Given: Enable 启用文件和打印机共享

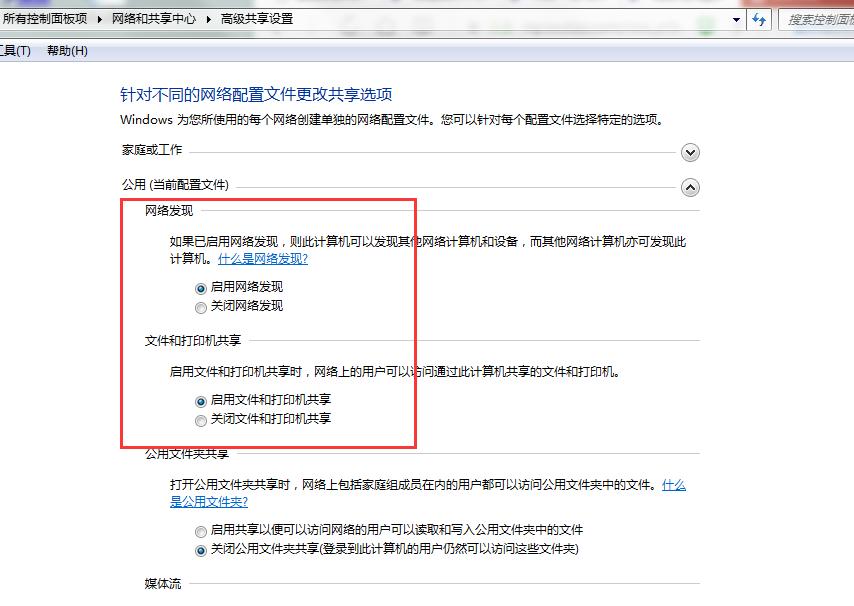Looking at the screenshot, I should tap(200, 399).
